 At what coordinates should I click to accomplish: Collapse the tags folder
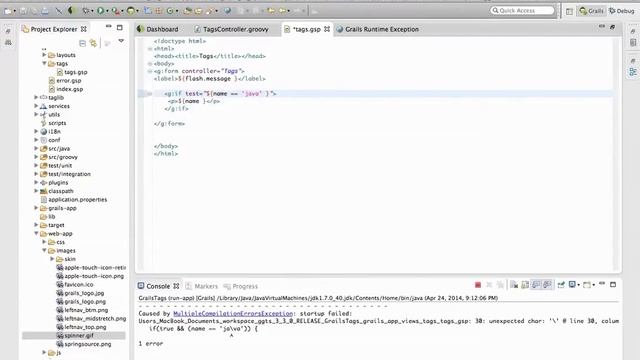[44, 63]
